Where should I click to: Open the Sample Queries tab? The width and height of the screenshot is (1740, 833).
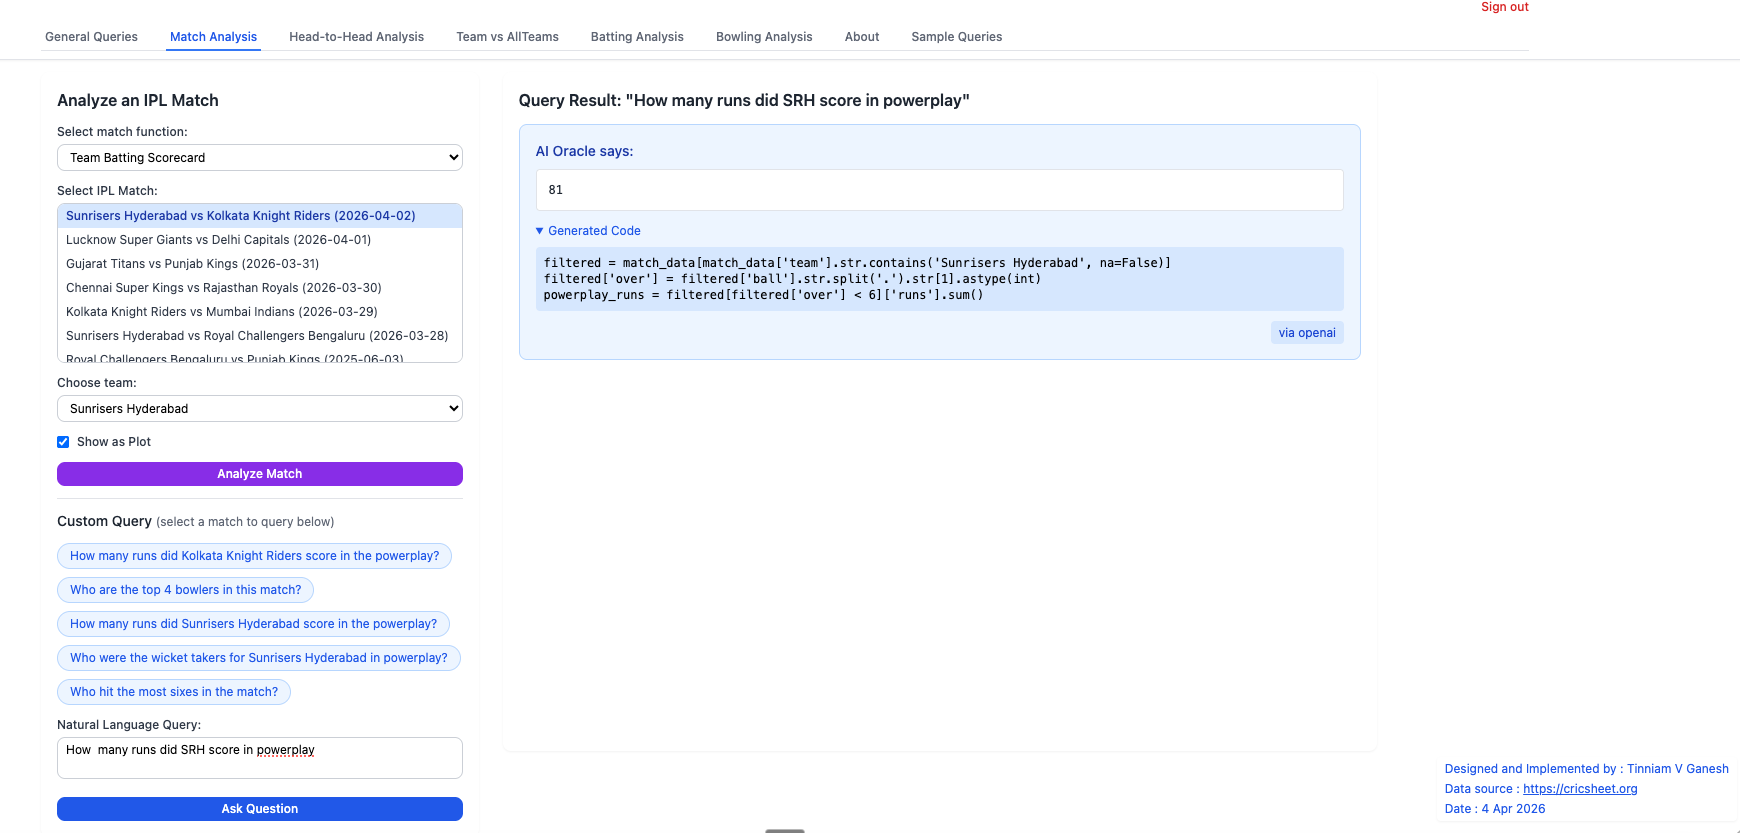(x=956, y=37)
